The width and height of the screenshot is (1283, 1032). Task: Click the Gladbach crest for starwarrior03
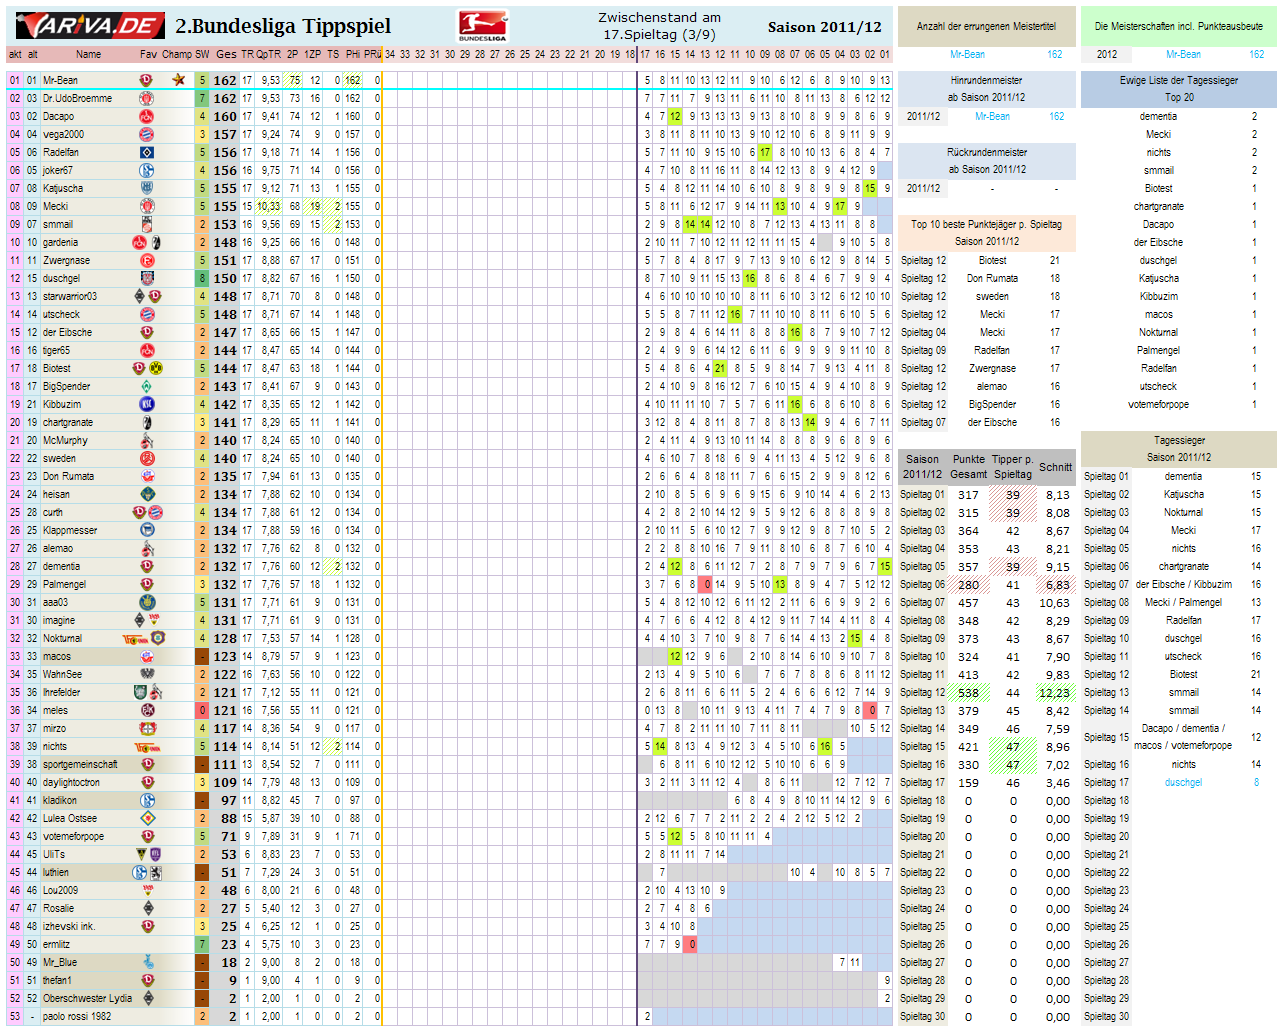pos(139,296)
